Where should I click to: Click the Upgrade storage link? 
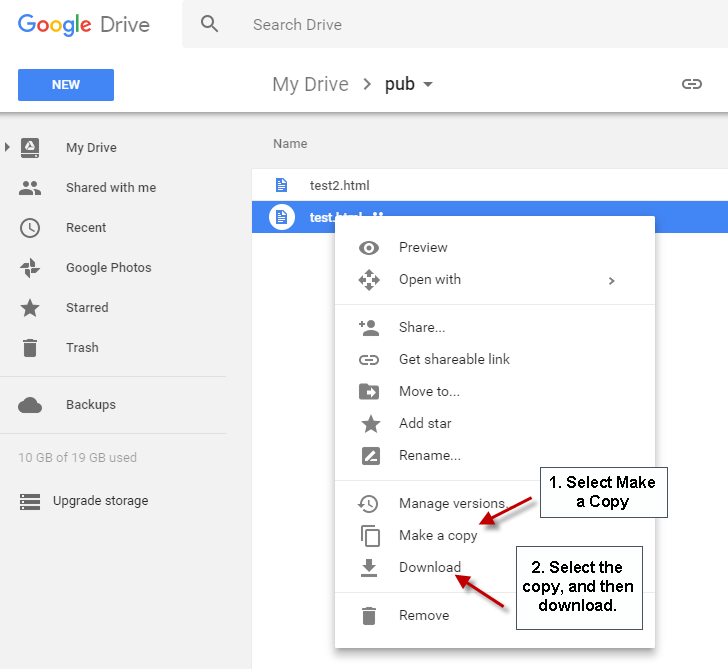100,500
